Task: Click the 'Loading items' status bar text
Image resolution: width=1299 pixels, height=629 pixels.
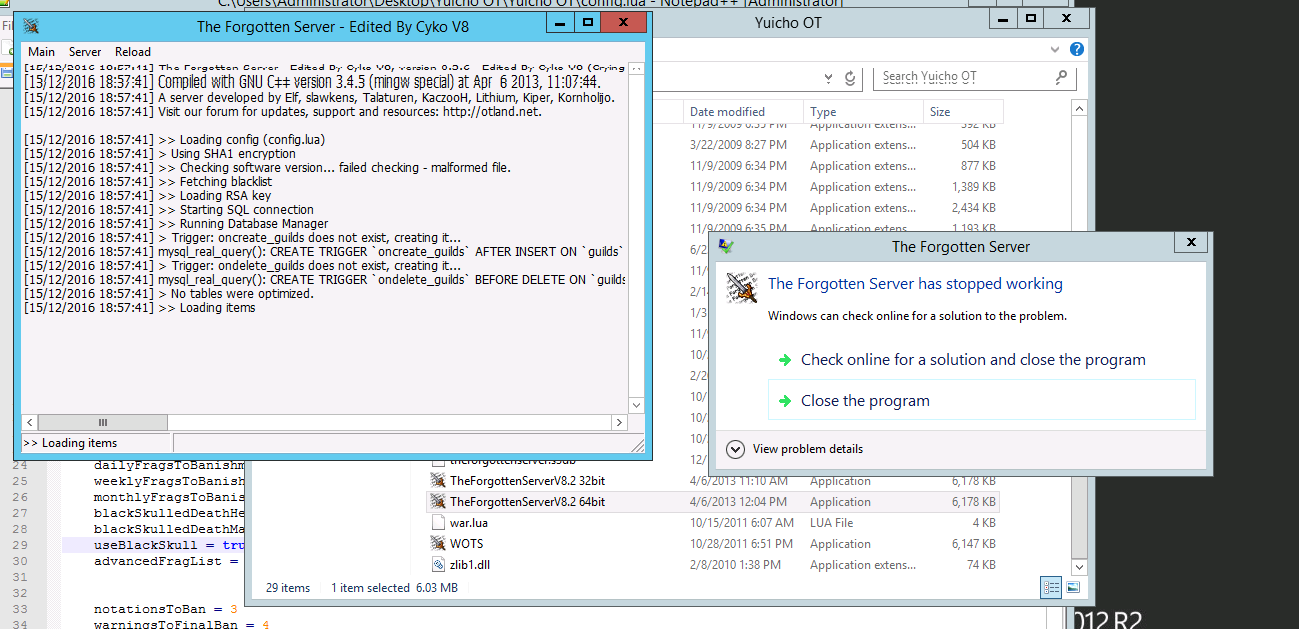Action: click(x=70, y=443)
